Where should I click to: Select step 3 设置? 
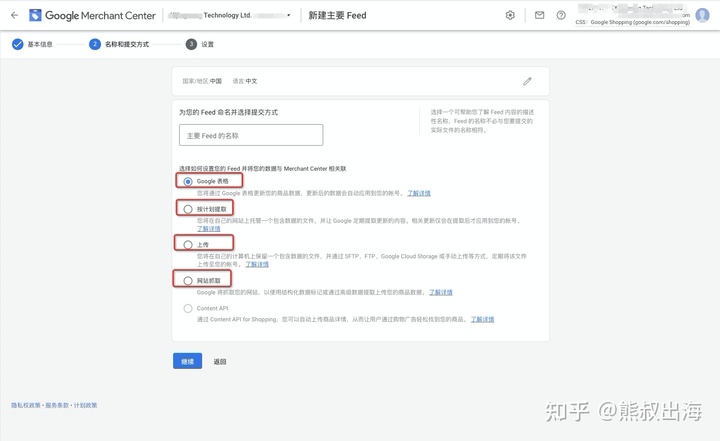200,44
